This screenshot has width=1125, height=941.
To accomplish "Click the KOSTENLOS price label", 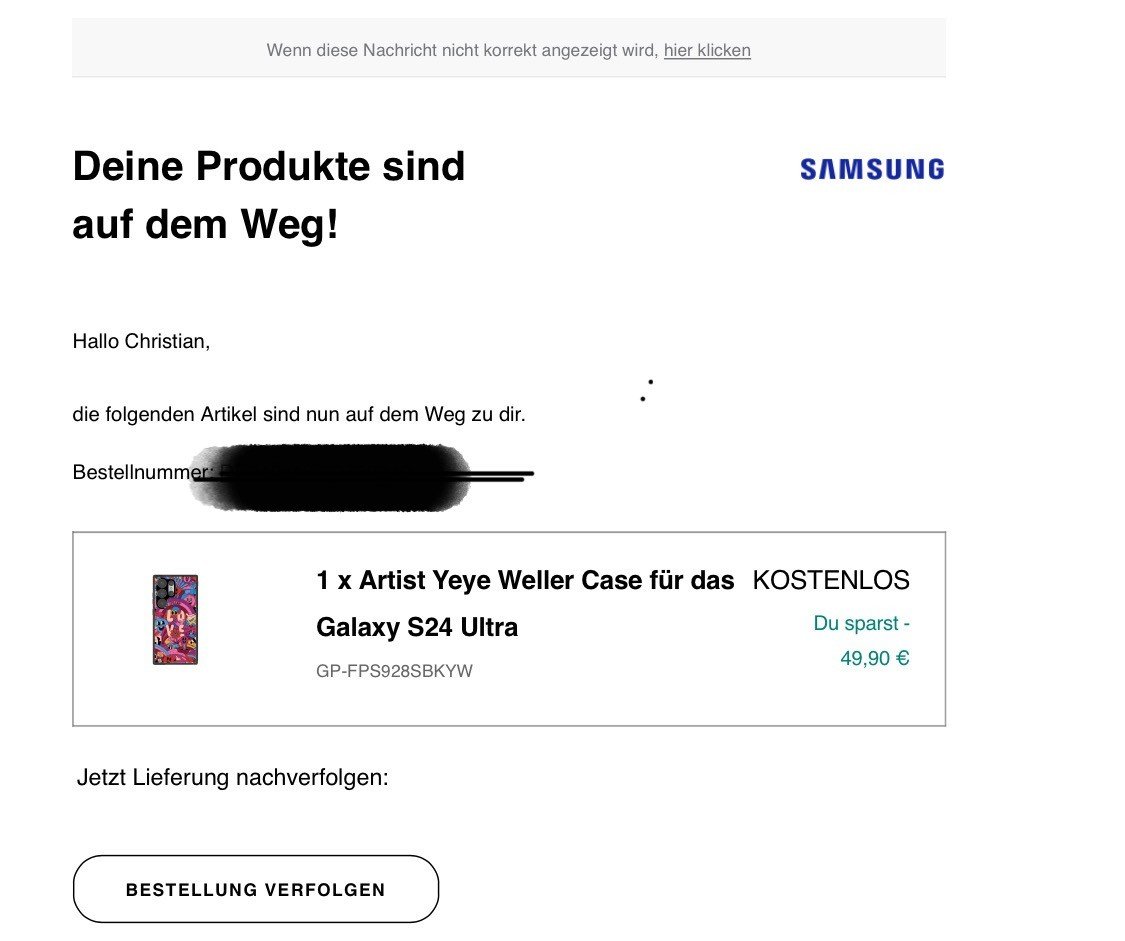I will coord(831,580).
